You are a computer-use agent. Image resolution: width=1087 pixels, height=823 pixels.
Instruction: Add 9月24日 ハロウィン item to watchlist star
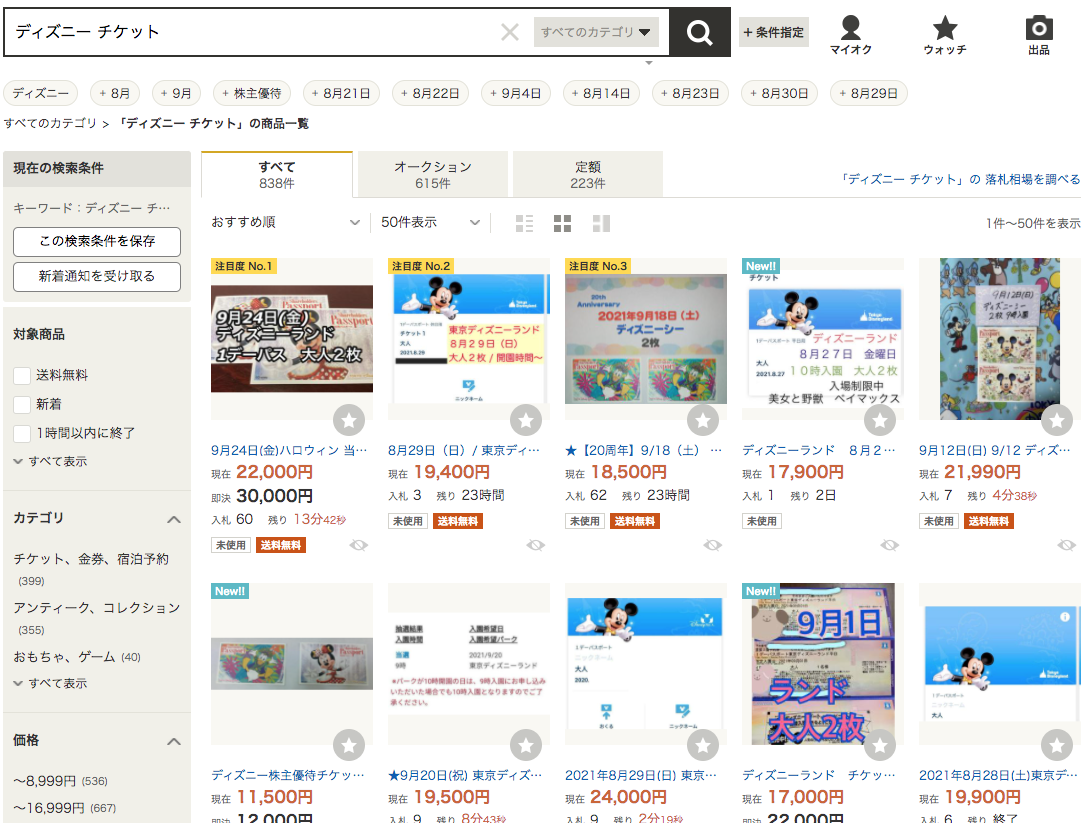[349, 419]
